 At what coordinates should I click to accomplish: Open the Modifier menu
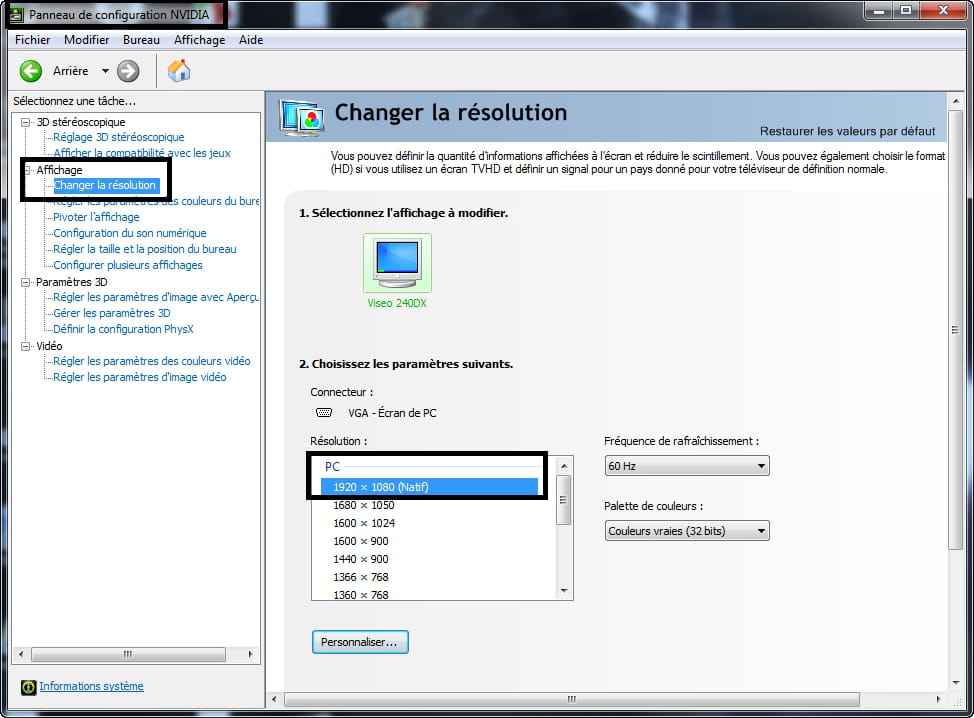(86, 40)
